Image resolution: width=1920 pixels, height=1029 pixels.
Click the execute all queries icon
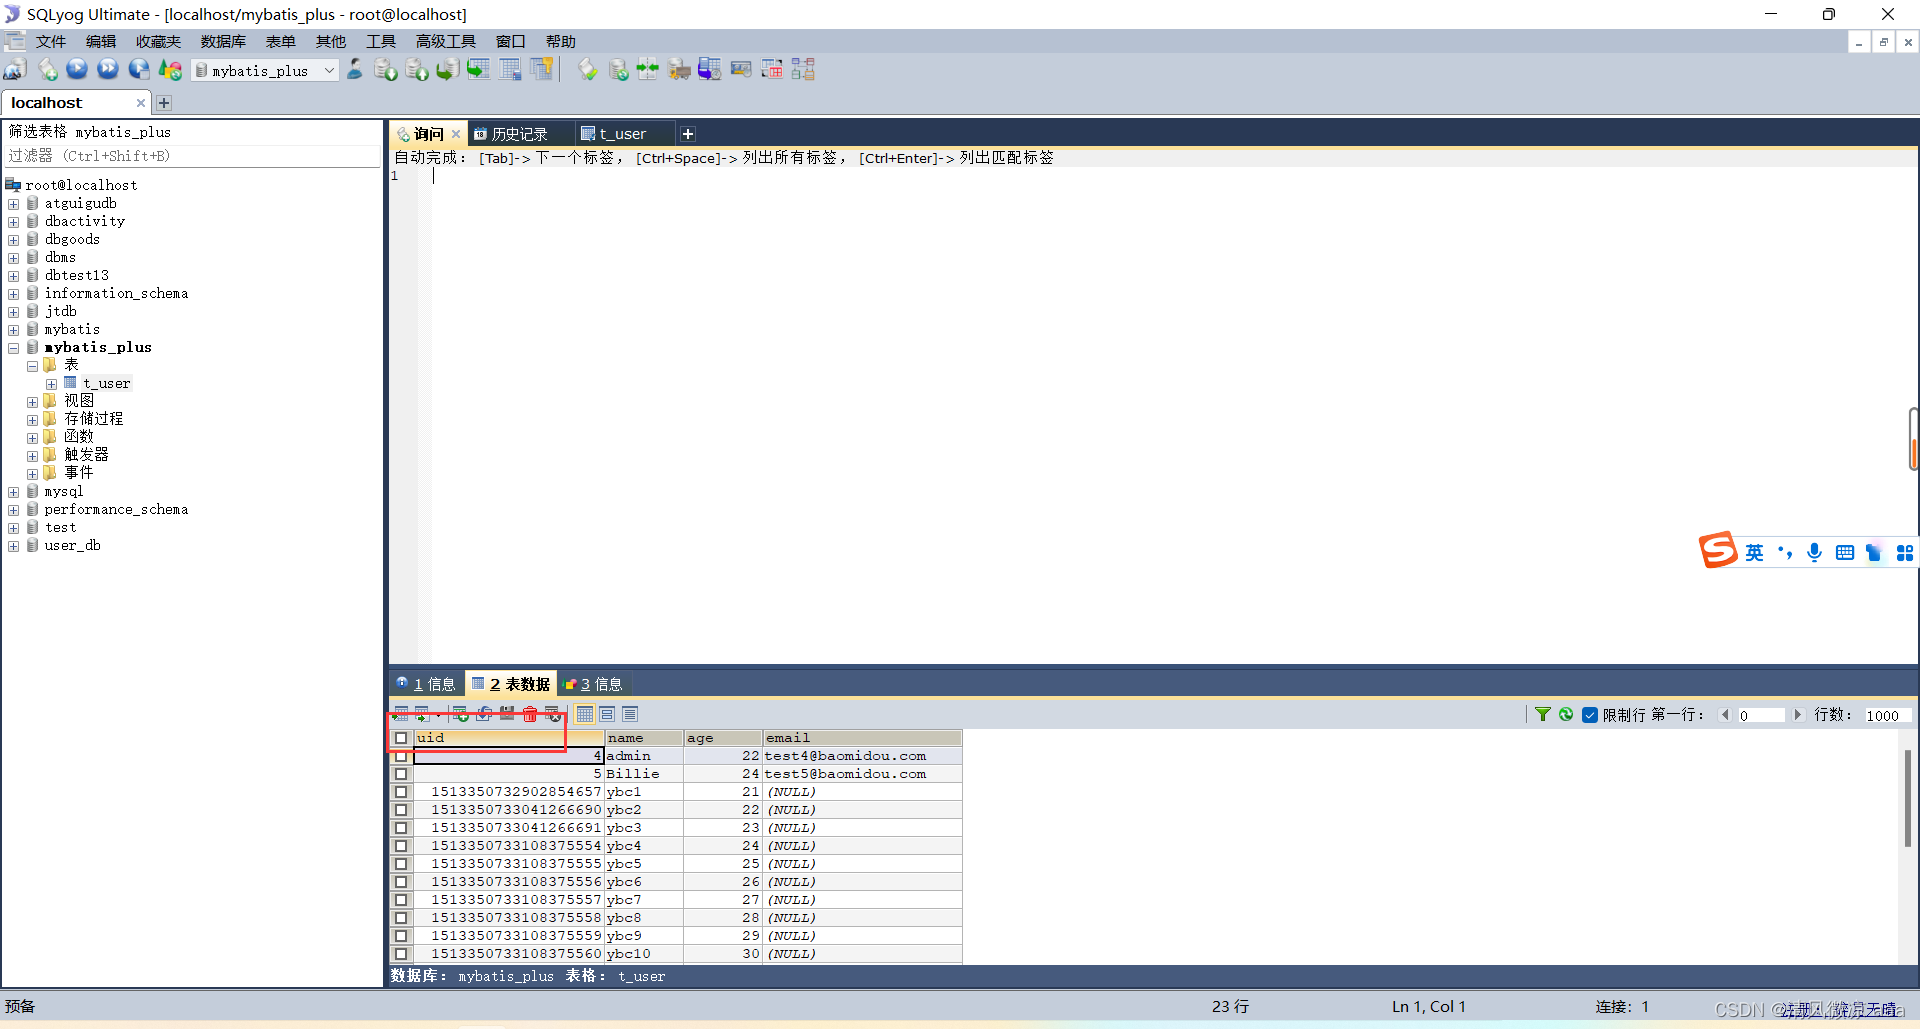click(x=108, y=70)
